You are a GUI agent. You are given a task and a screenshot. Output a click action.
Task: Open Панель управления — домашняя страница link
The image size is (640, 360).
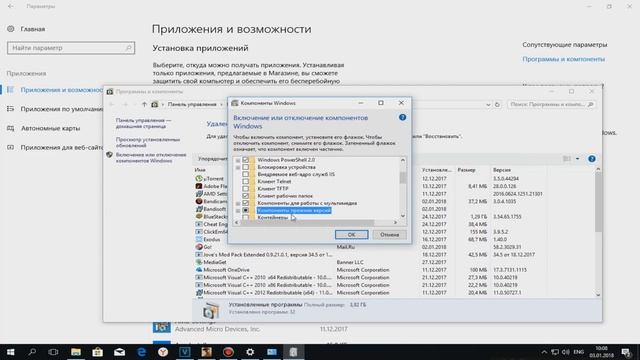point(143,123)
